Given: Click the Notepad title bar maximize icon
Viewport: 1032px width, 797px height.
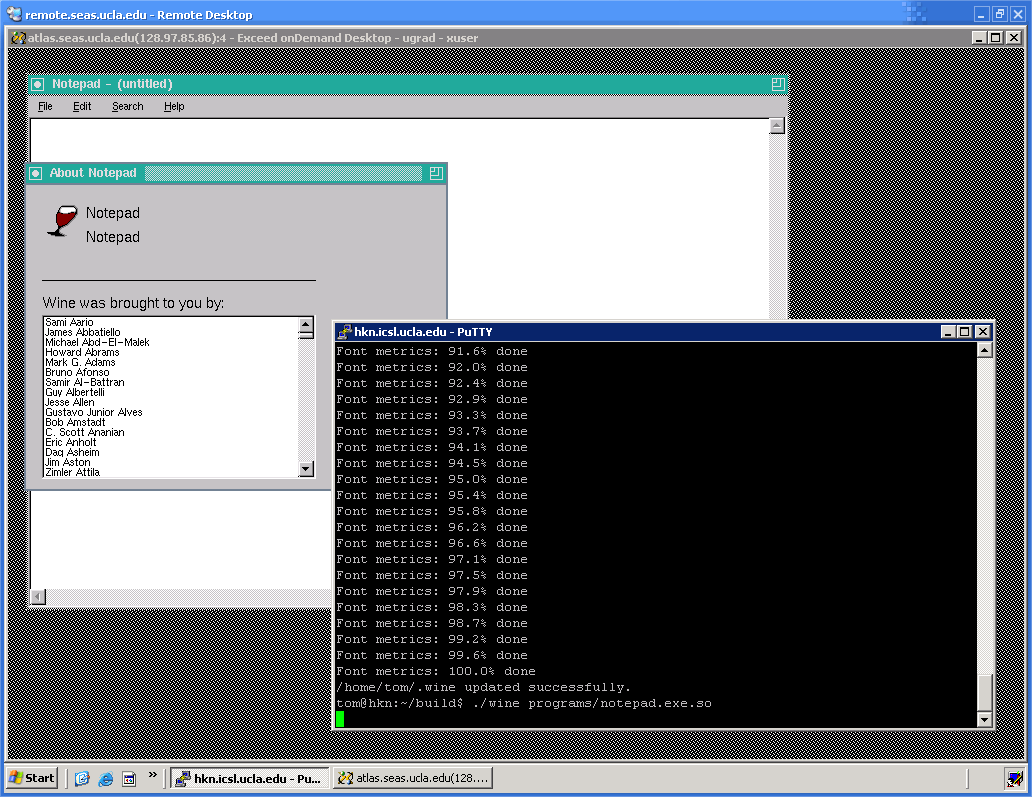Looking at the screenshot, I should 778,84.
